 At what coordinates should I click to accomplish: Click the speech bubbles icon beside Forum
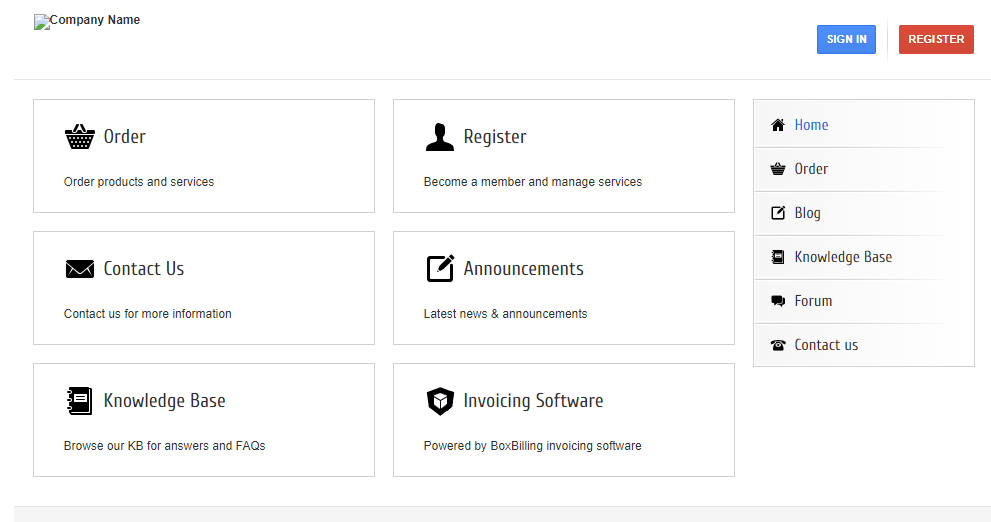pyautogui.click(x=778, y=301)
